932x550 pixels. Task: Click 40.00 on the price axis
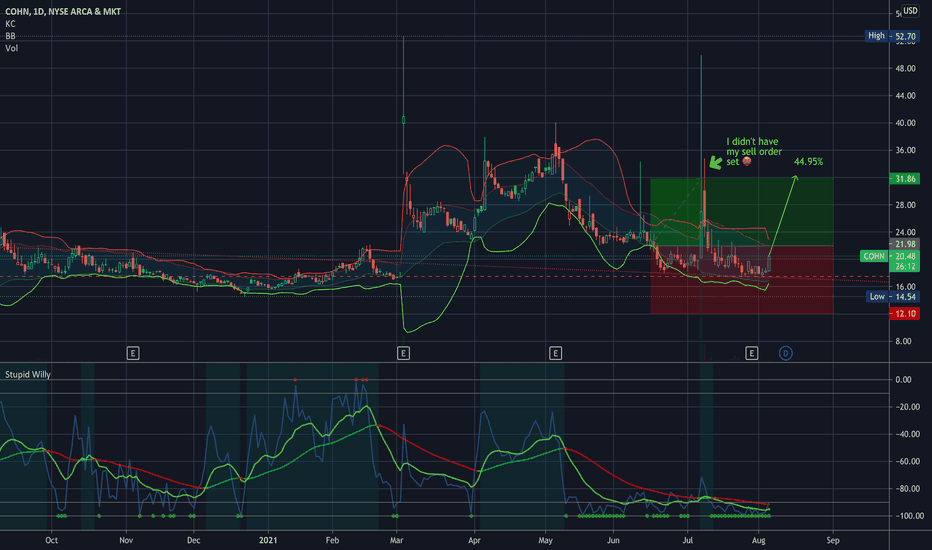click(x=905, y=123)
